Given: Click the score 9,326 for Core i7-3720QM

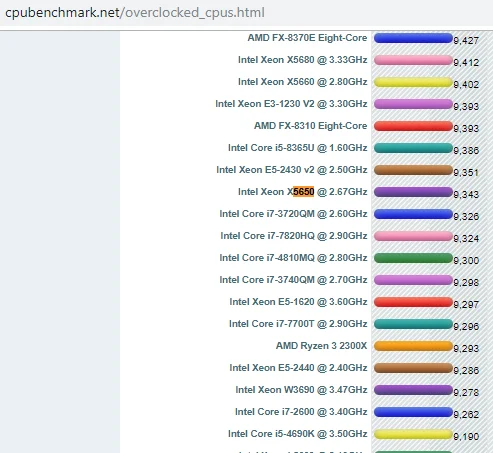Looking at the screenshot, I should click(466, 217).
